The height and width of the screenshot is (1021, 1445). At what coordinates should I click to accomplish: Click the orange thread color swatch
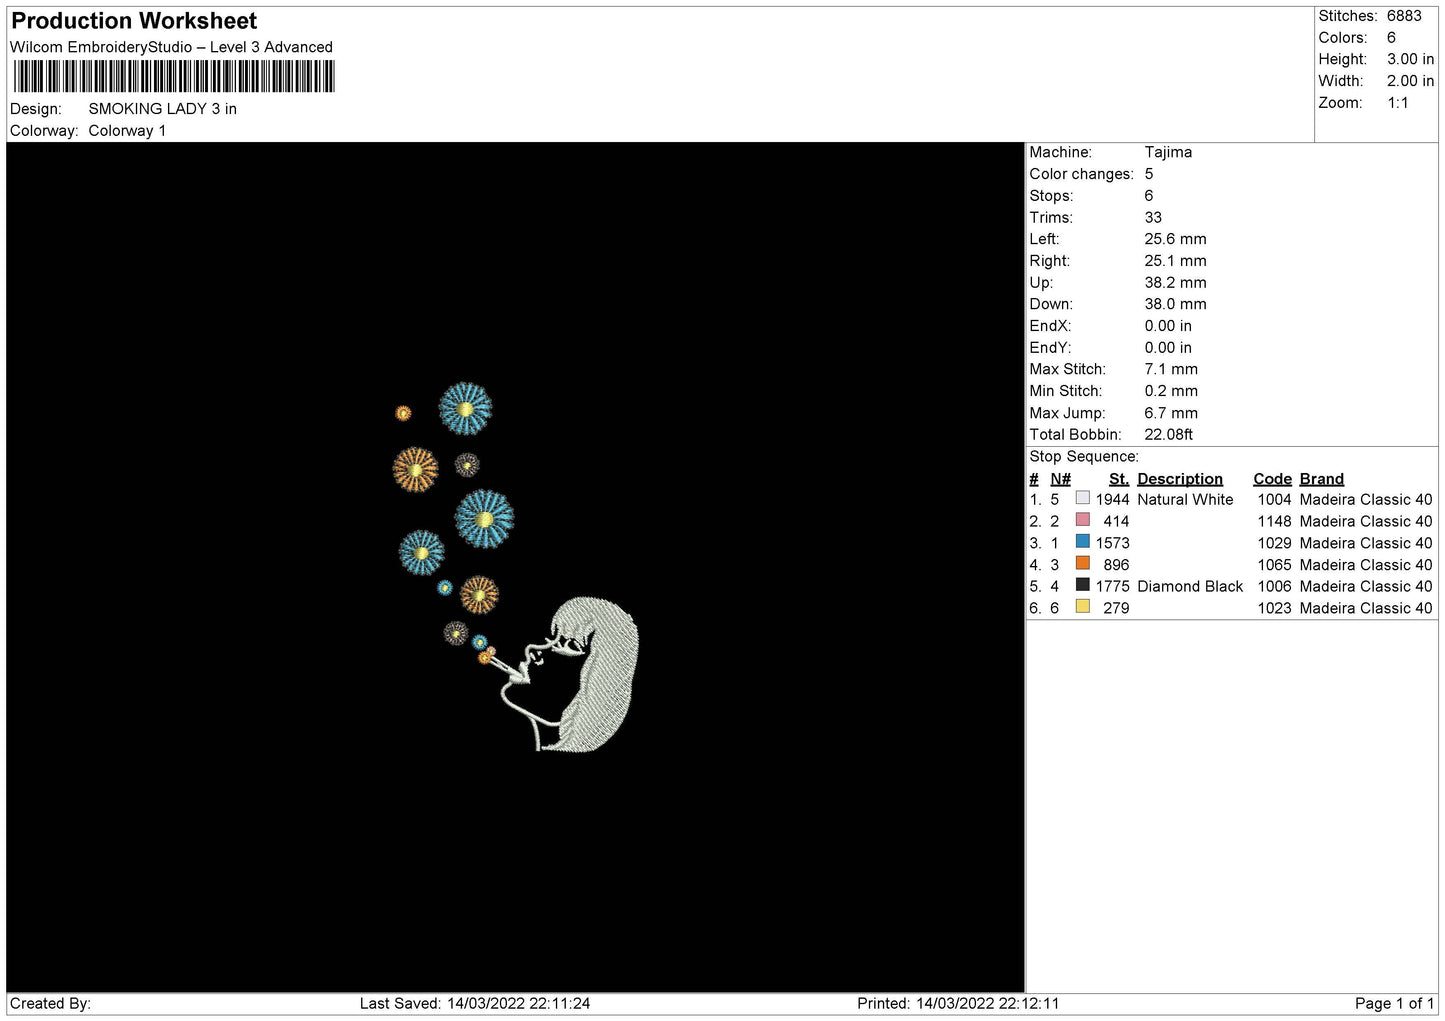pyautogui.click(x=1082, y=563)
